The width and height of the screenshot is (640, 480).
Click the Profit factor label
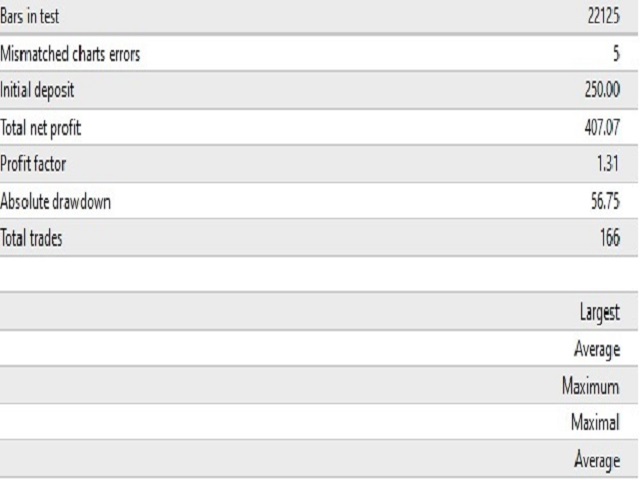coord(33,164)
